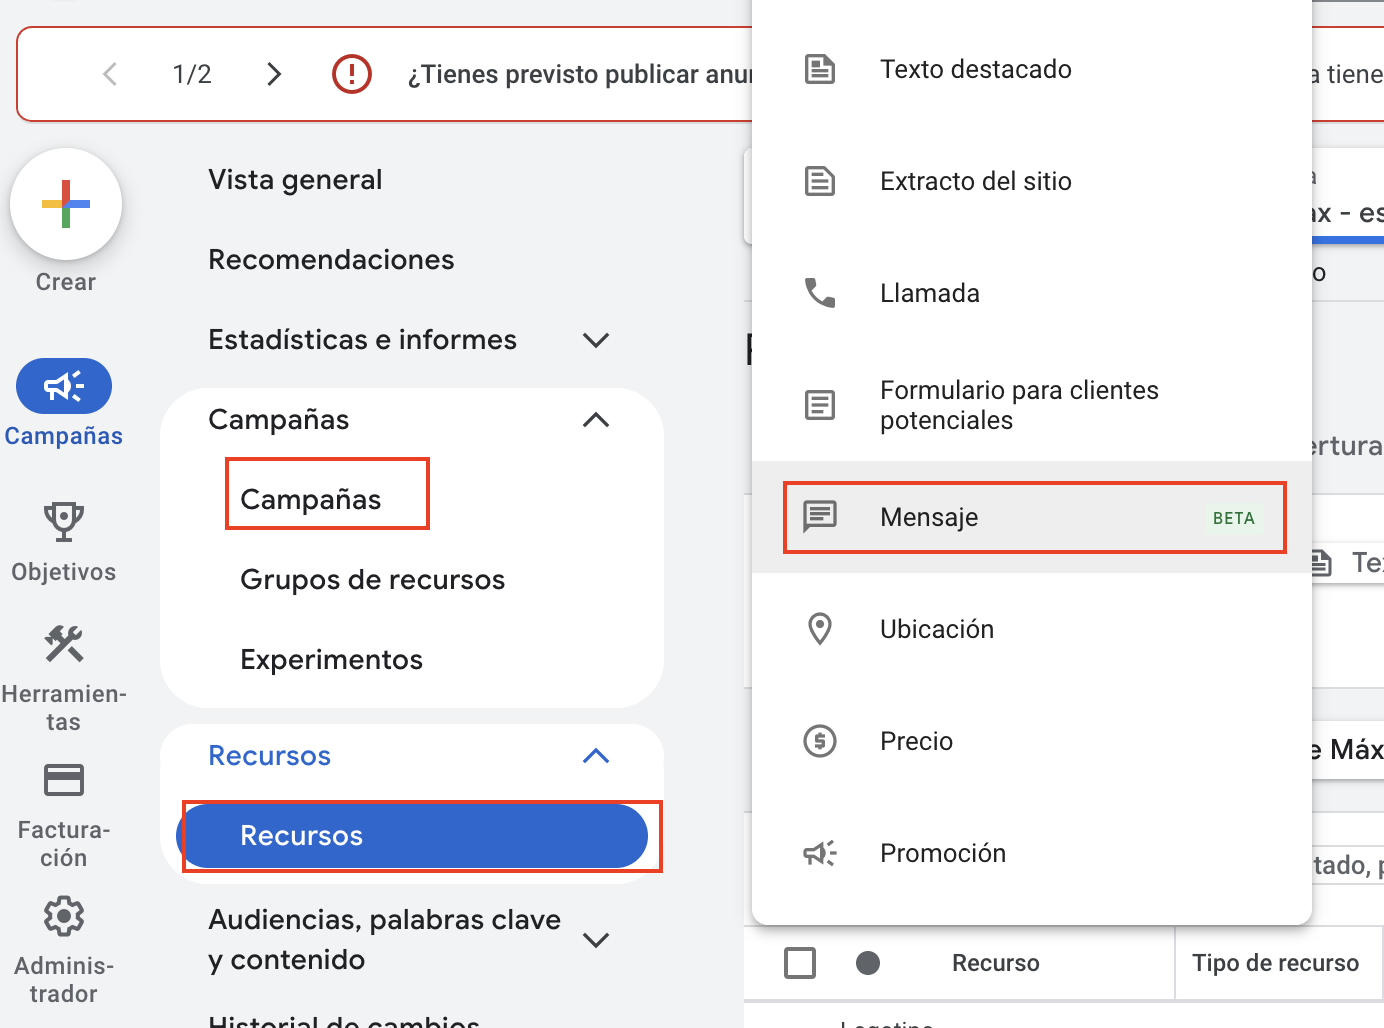The image size is (1384, 1028).
Task: Click the megaphone icon next to Promoción
Action: coord(819,852)
